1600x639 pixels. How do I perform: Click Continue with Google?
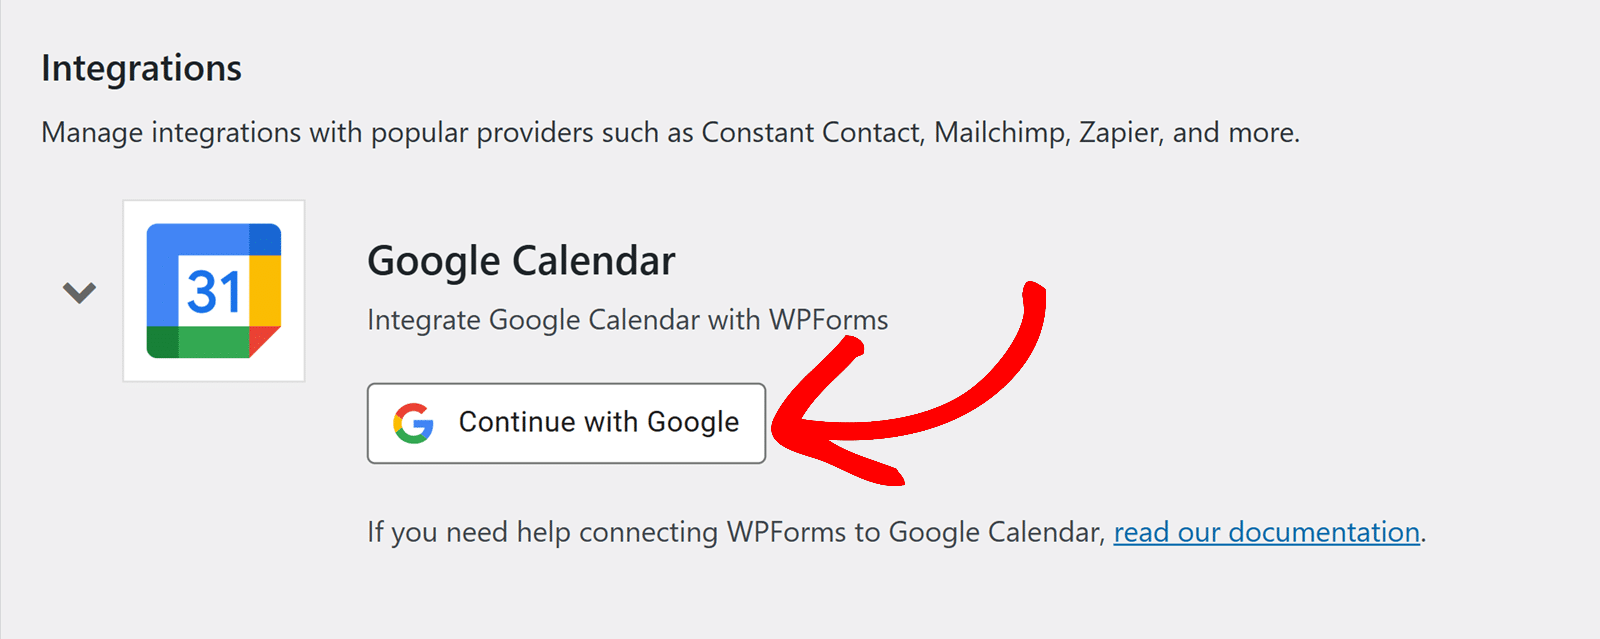[566, 423]
